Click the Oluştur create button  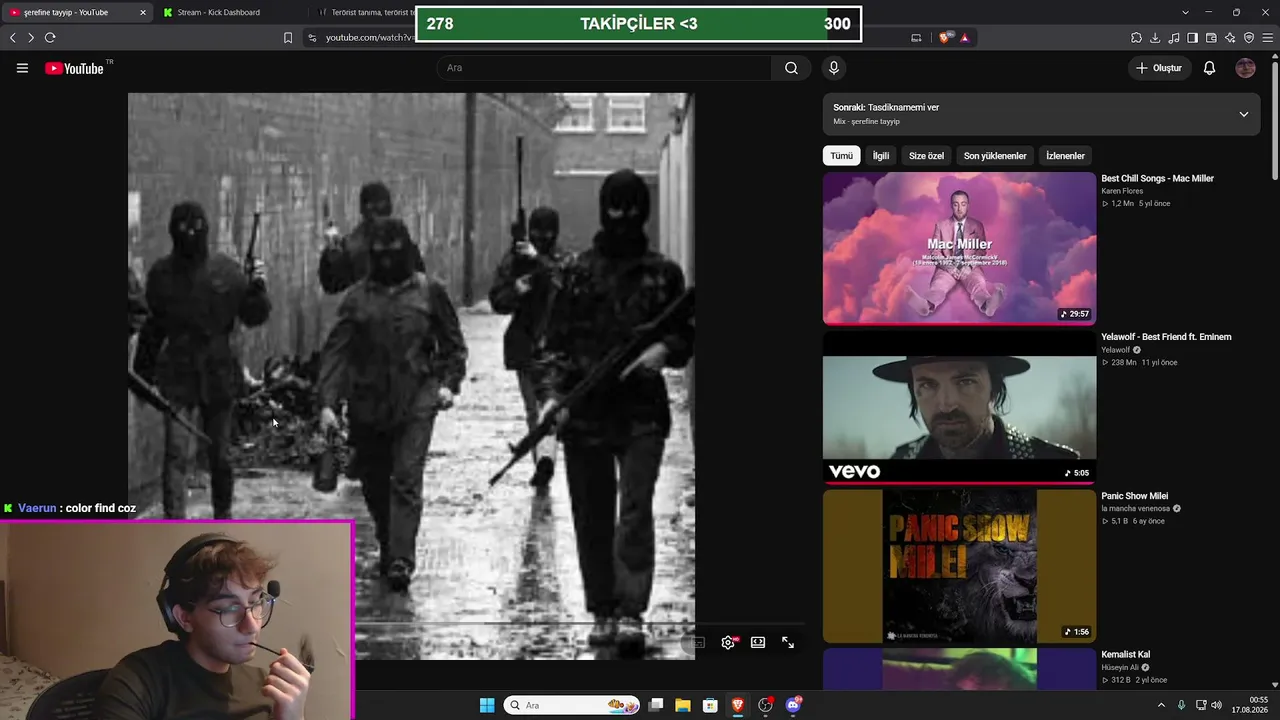[1159, 68]
